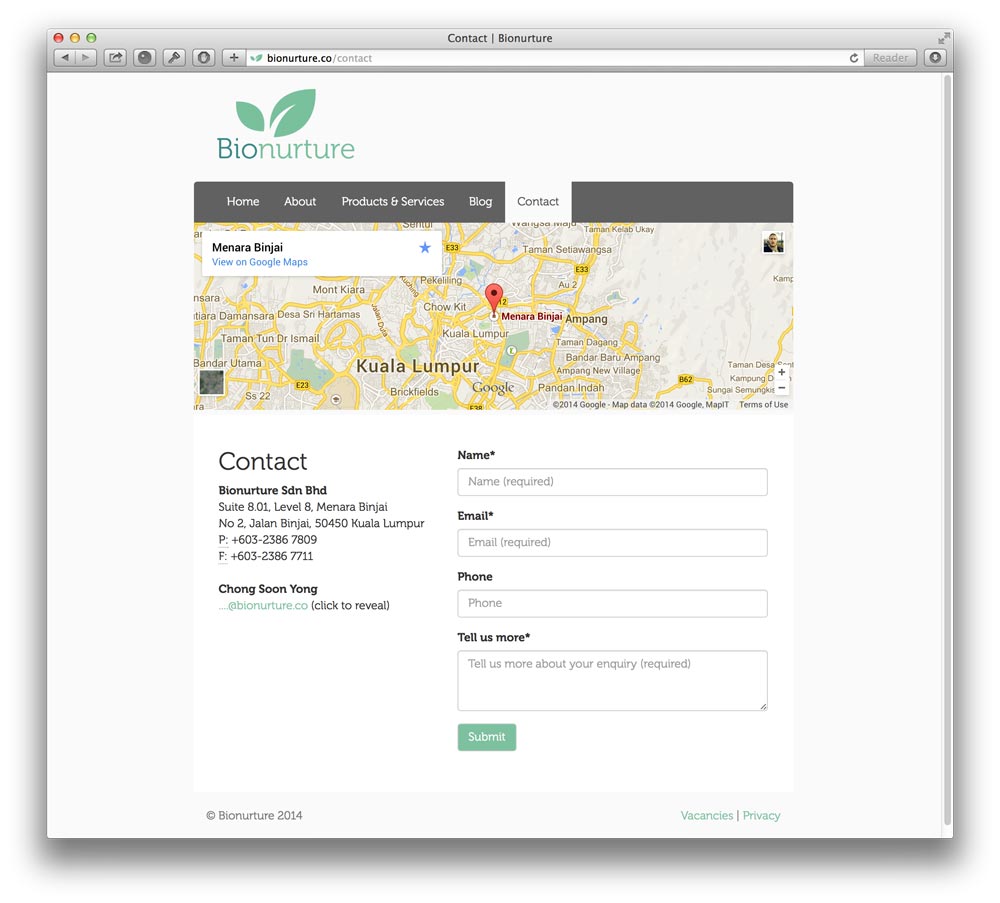
Task: Click the © Bionurture 2014 footer text
Action: [x=254, y=816]
